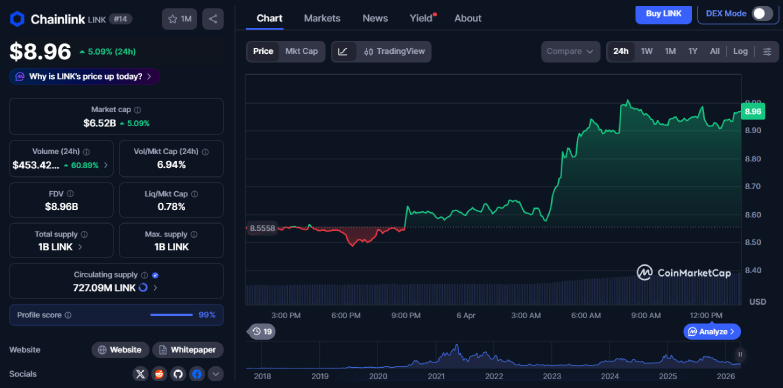Click the Volume (24h) info icon
783x388 pixels.
[x=86, y=152]
